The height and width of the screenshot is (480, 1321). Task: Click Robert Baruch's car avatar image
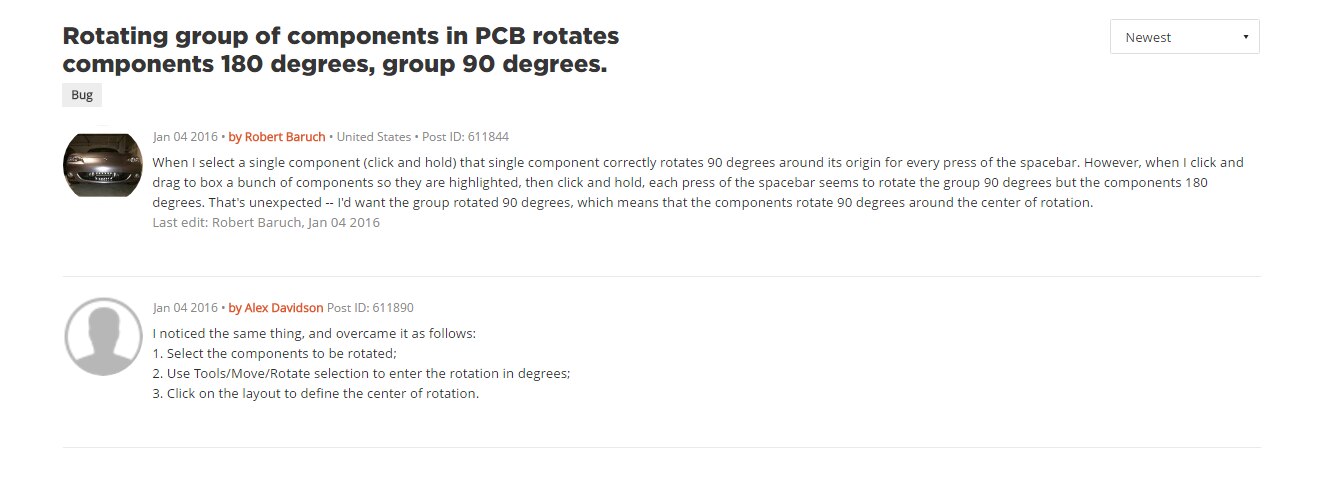pos(103,165)
